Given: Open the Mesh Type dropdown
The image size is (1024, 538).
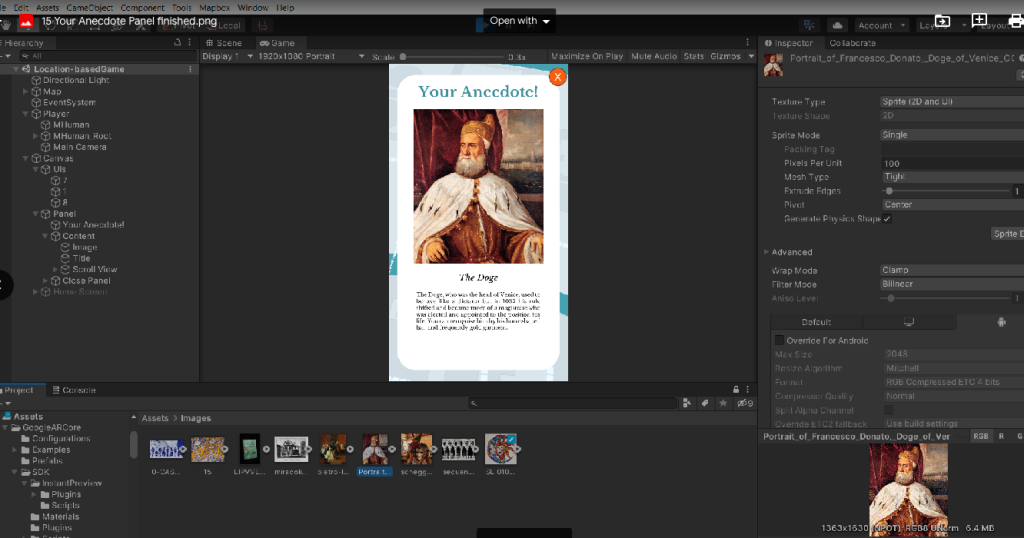Looking at the screenshot, I should pos(952,177).
